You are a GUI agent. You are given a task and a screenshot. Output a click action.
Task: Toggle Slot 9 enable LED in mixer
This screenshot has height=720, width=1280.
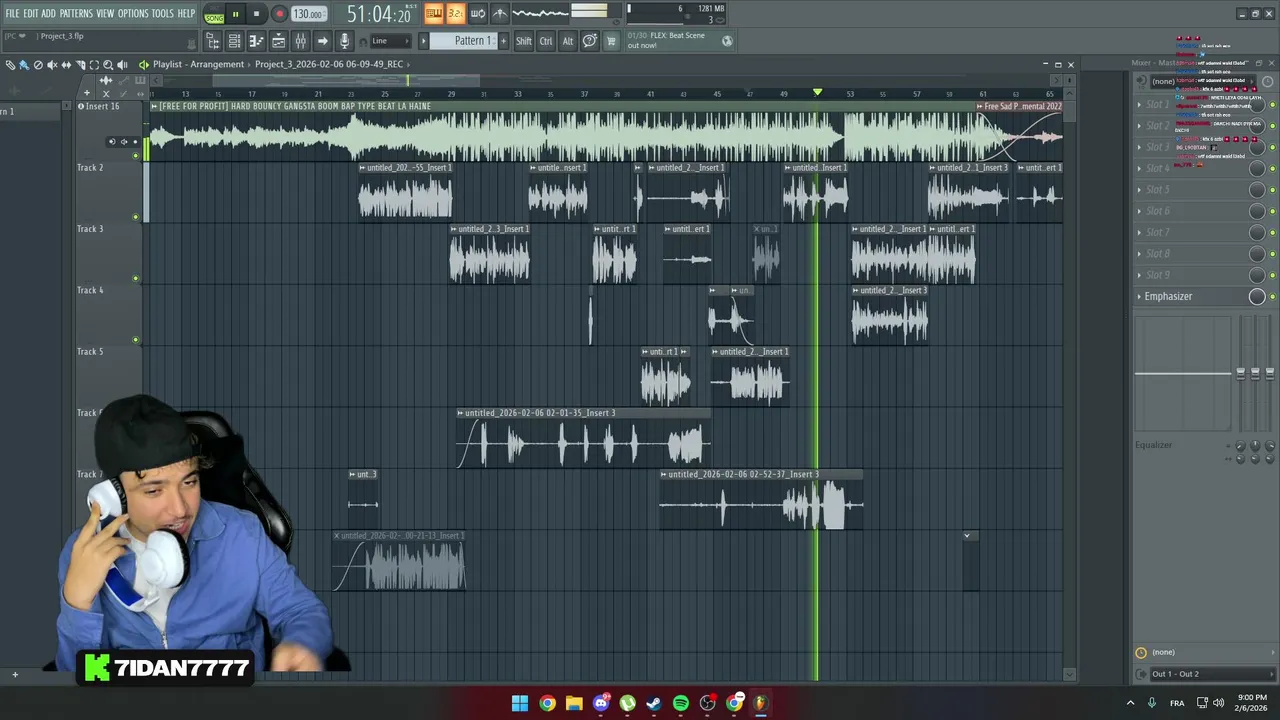point(1273,275)
